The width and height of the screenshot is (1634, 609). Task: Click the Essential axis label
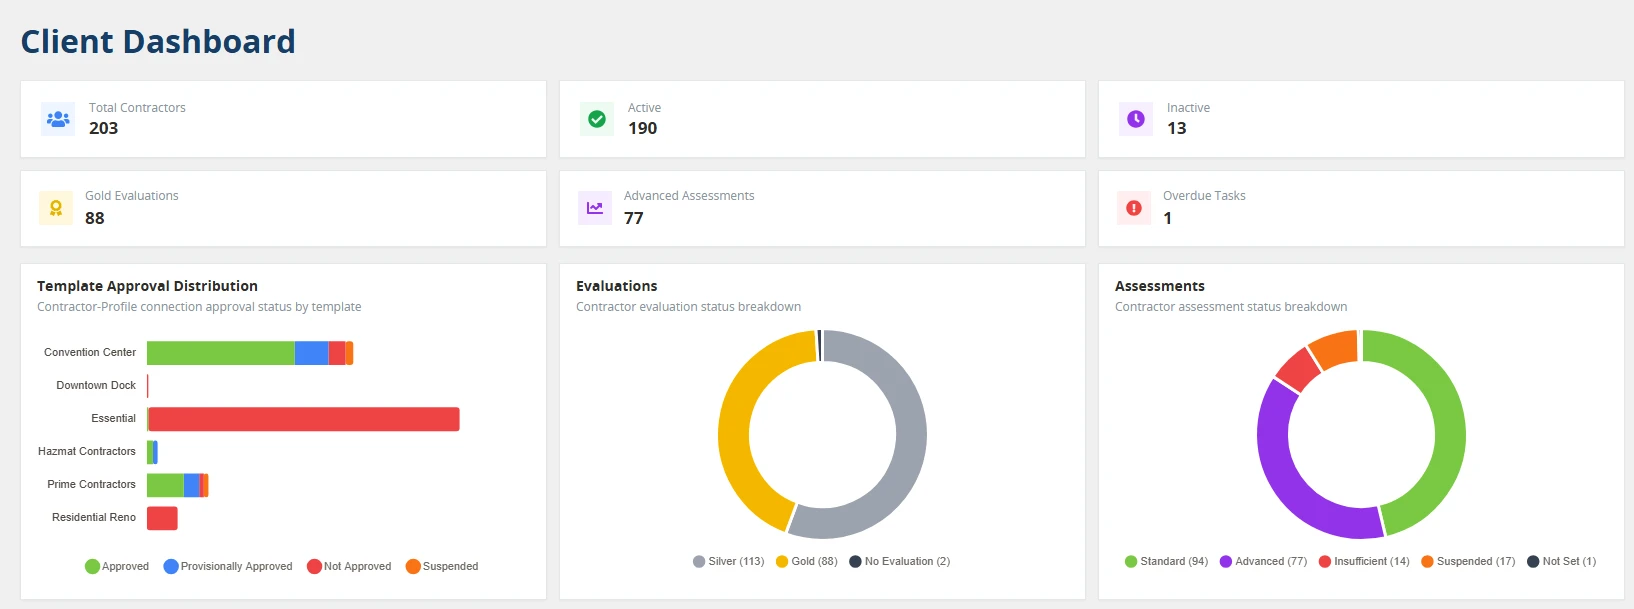(114, 418)
